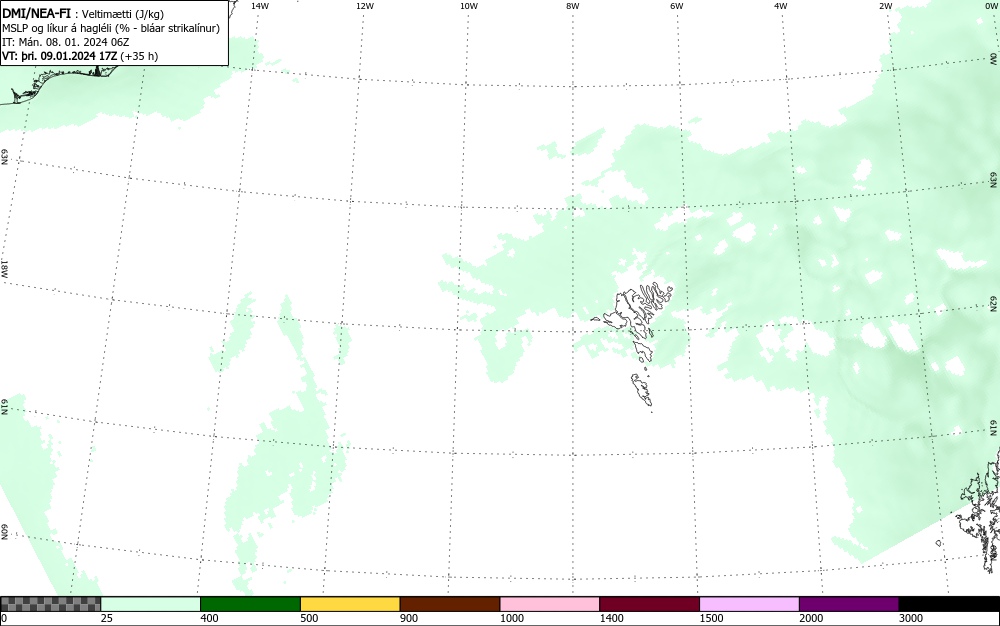1000x626 pixels.
Task: Click the 4W longitude label
Action: [x=781, y=6]
